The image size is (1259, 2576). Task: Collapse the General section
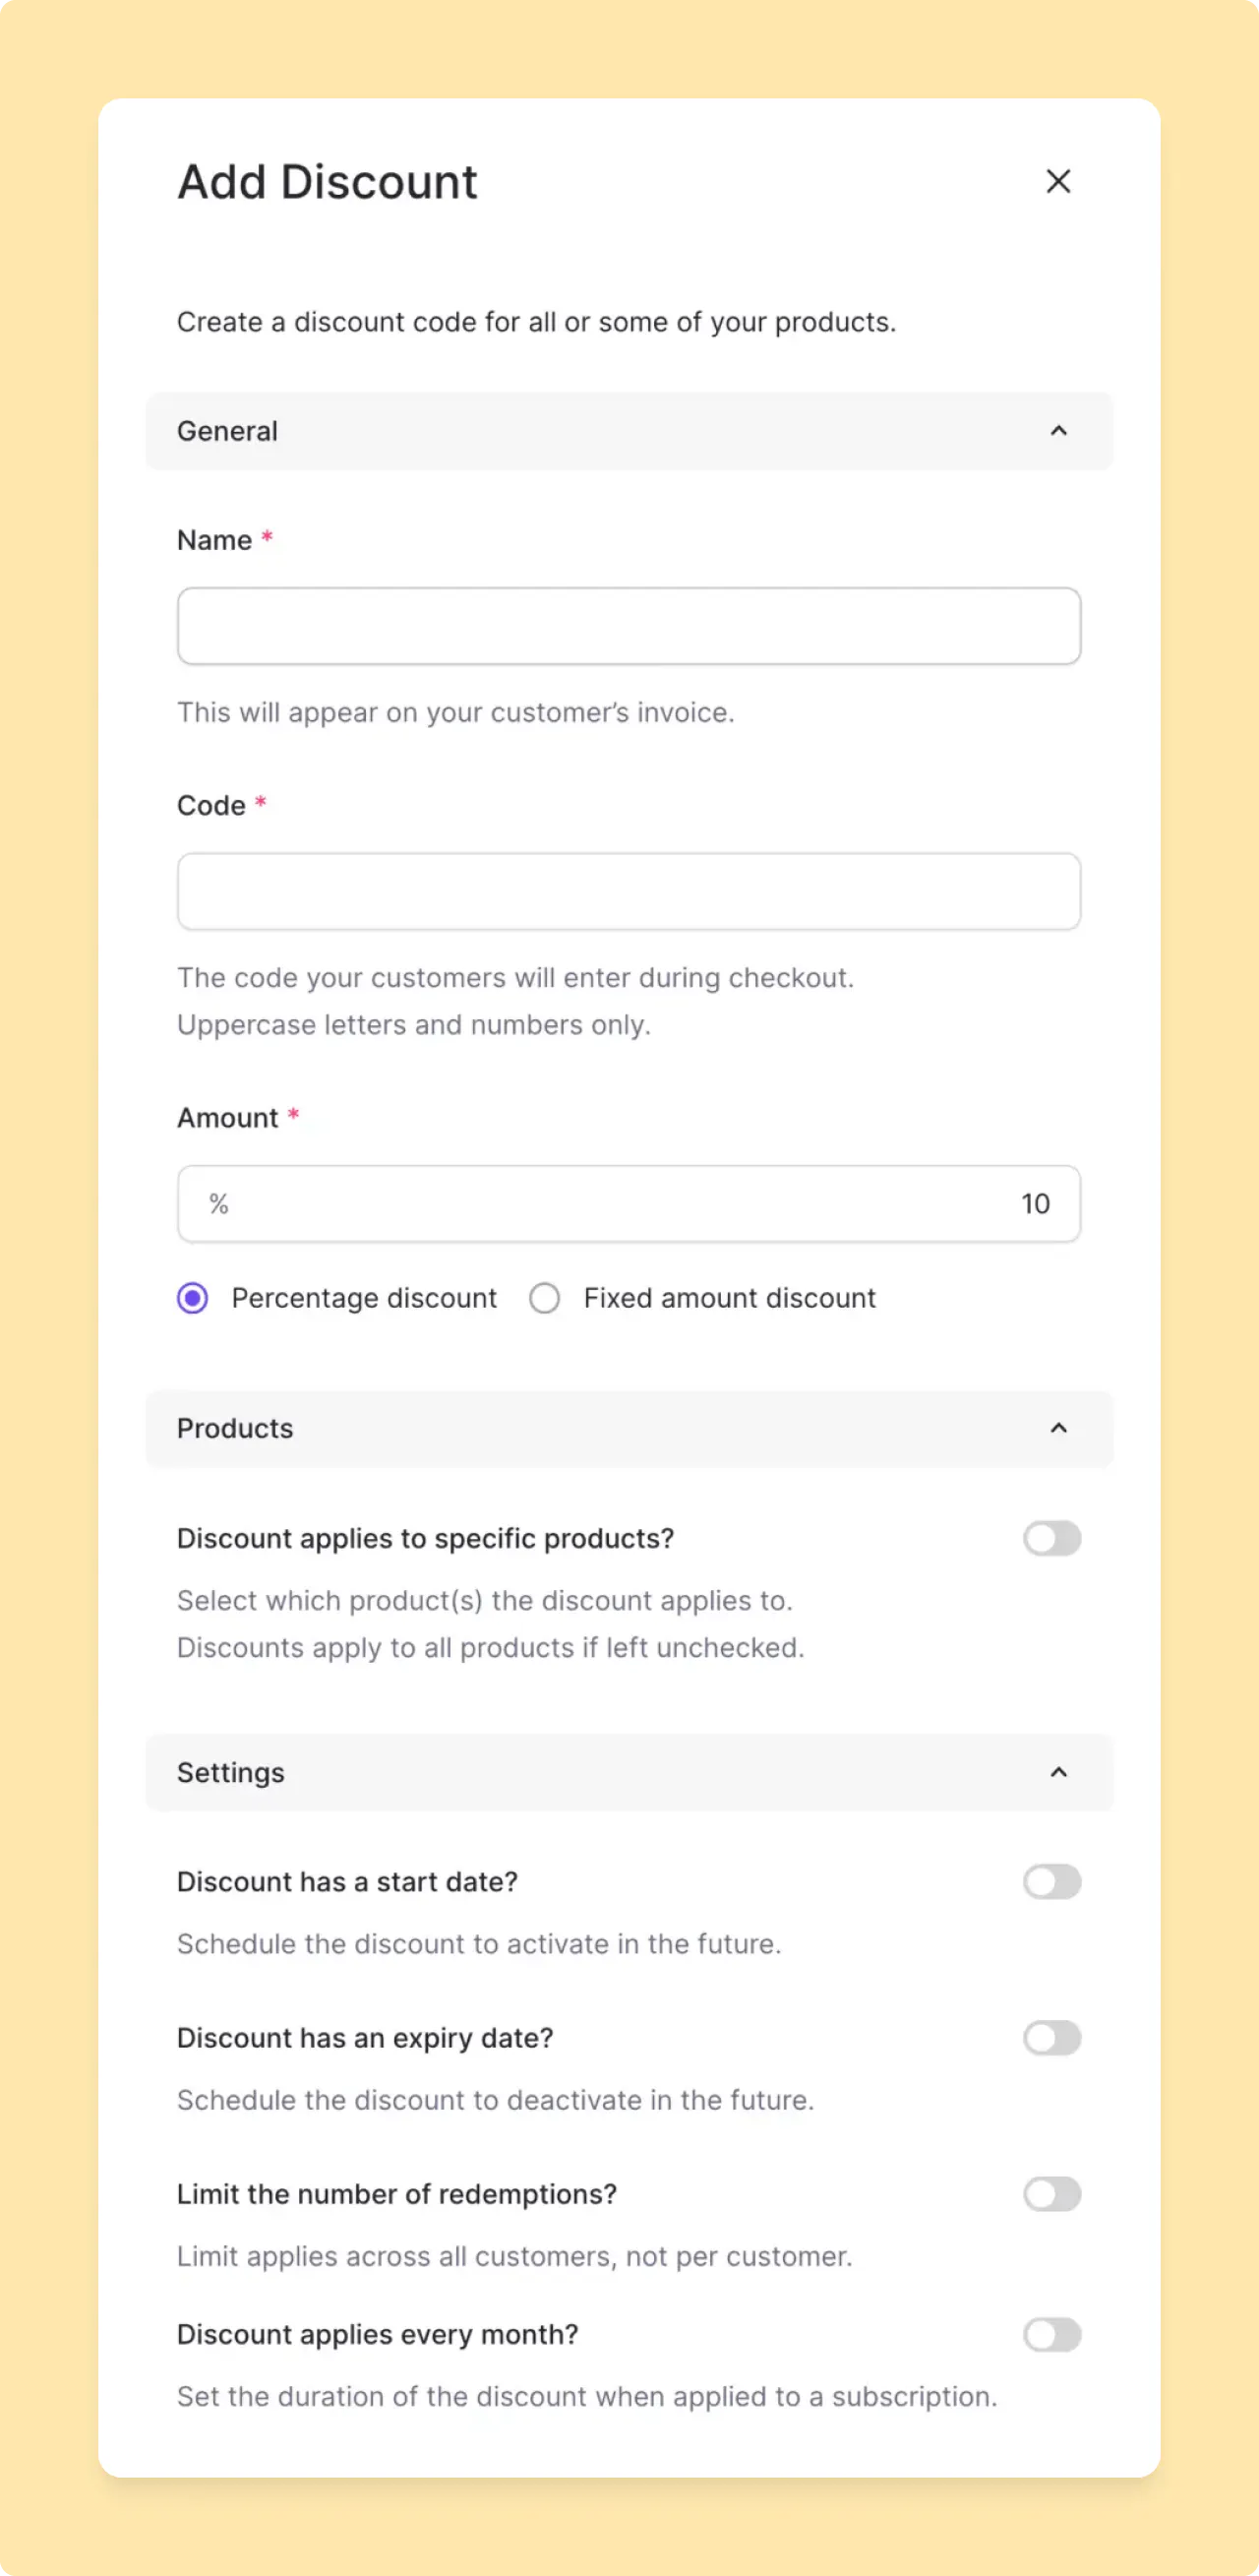1059,431
